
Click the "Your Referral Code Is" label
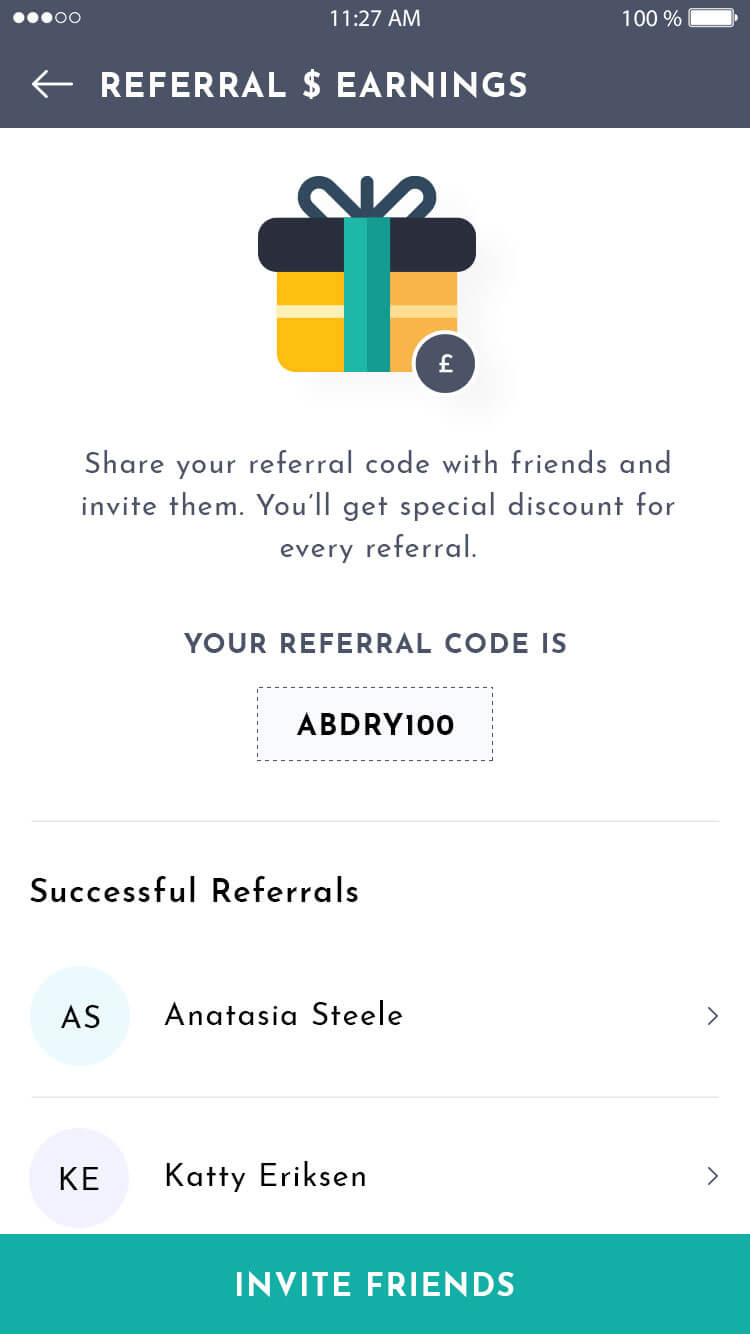click(375, 643)
